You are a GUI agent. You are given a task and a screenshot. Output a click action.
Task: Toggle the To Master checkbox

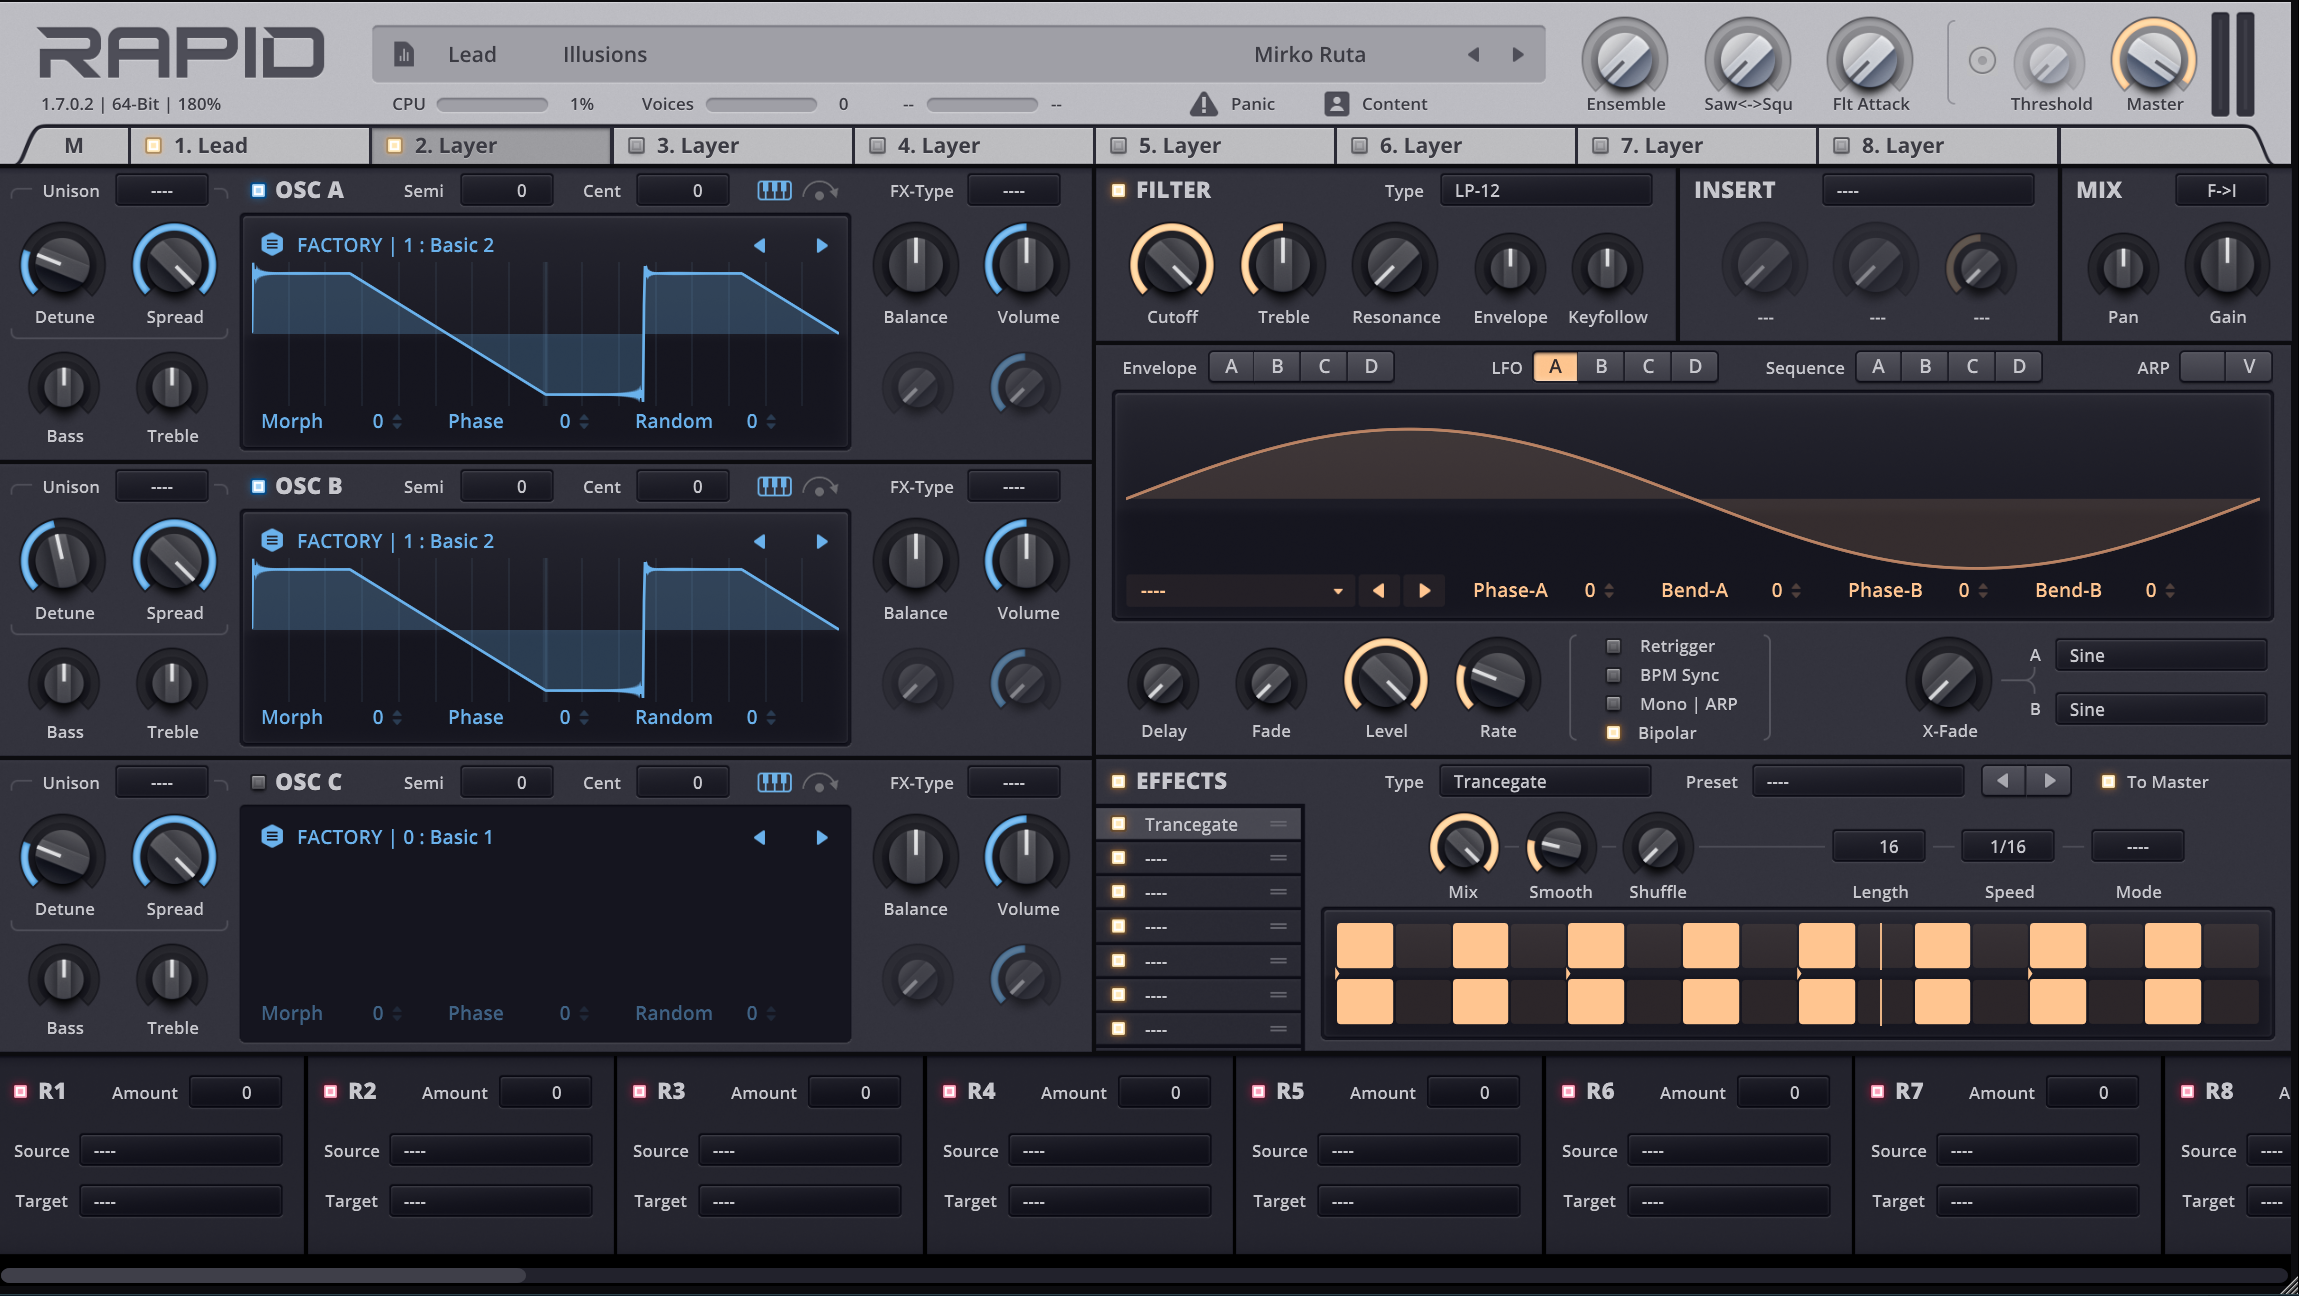[2108, 782]
